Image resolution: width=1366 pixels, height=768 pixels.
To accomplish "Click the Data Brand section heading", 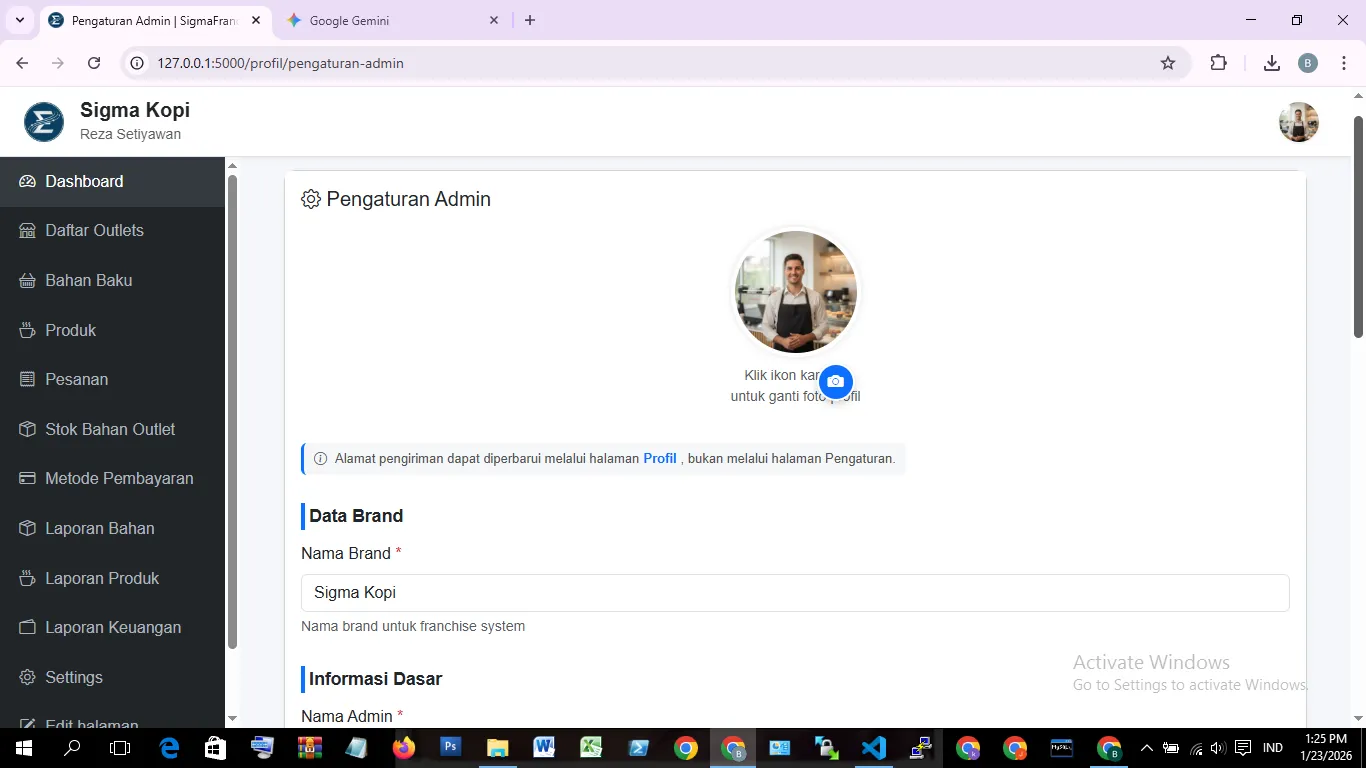I will point(356,516).
